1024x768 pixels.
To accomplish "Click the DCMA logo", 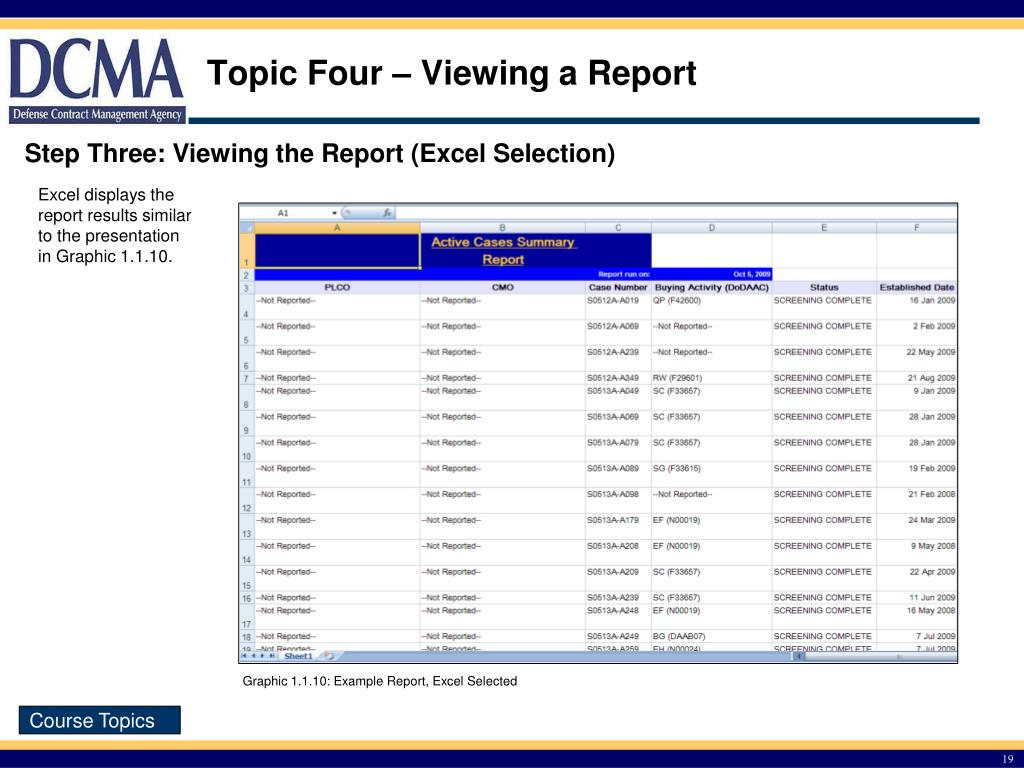I will click(97, 80).
